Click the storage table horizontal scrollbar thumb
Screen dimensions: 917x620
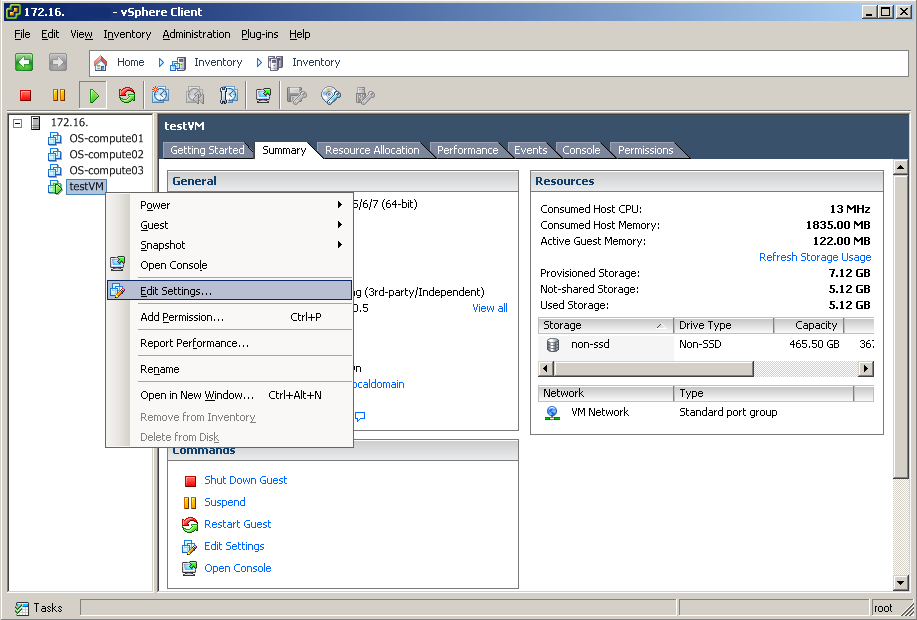(653, 369)
